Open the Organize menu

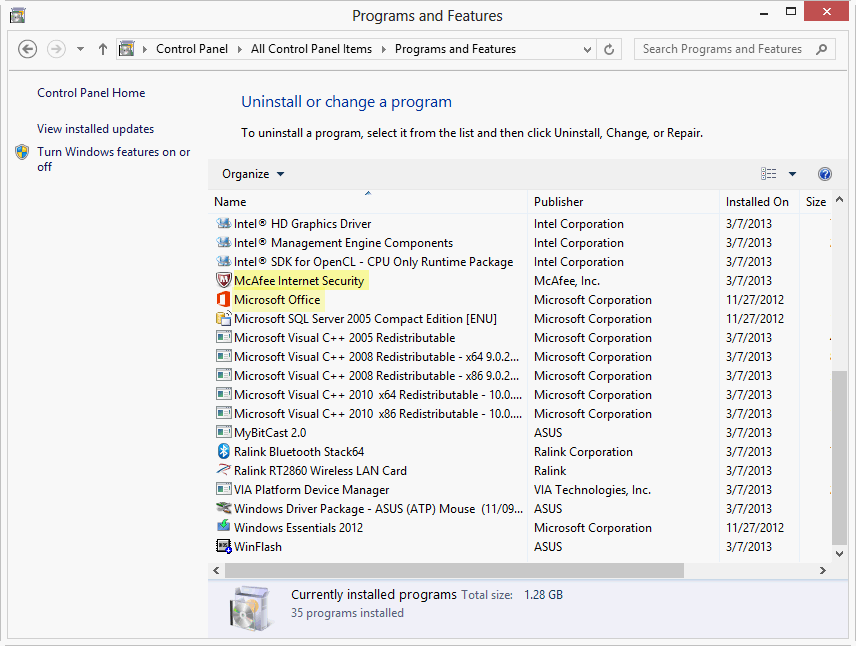click(253, 174)
